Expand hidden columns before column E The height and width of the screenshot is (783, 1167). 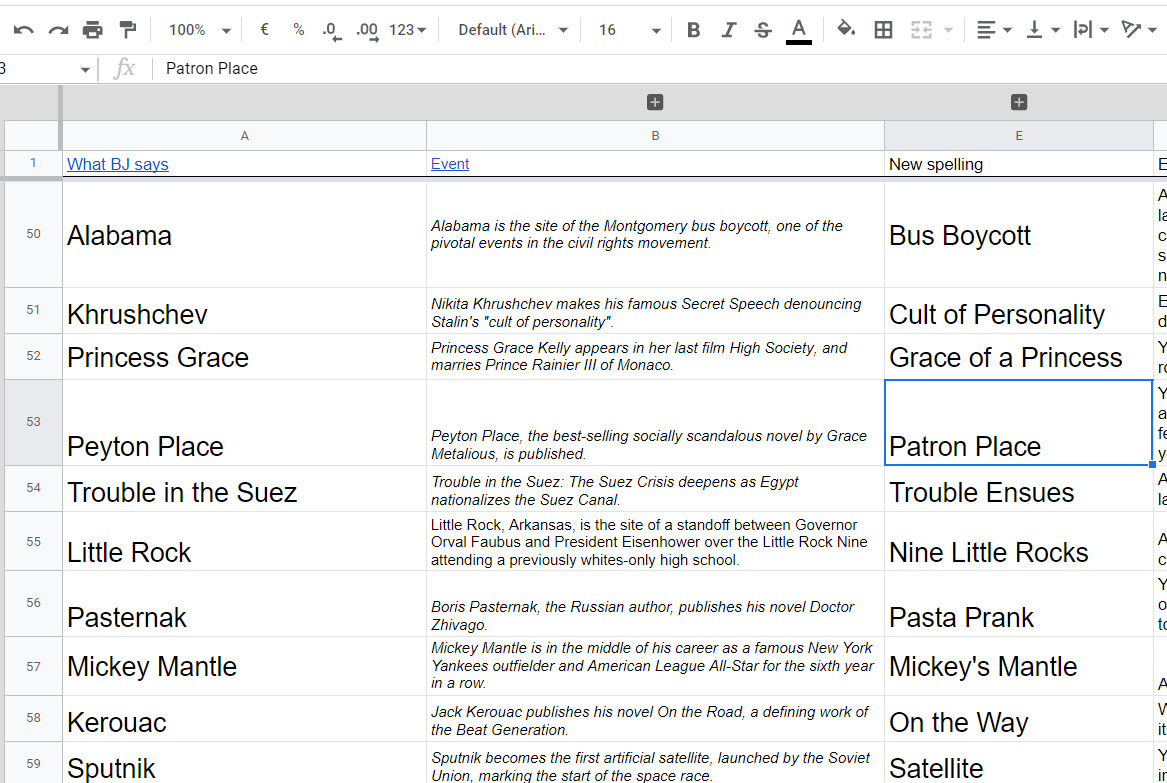pyautogui.click(x=1019, y=102)
